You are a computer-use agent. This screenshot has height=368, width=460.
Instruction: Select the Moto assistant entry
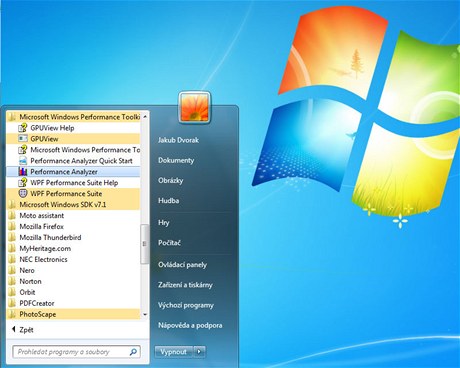click(73, 215)
